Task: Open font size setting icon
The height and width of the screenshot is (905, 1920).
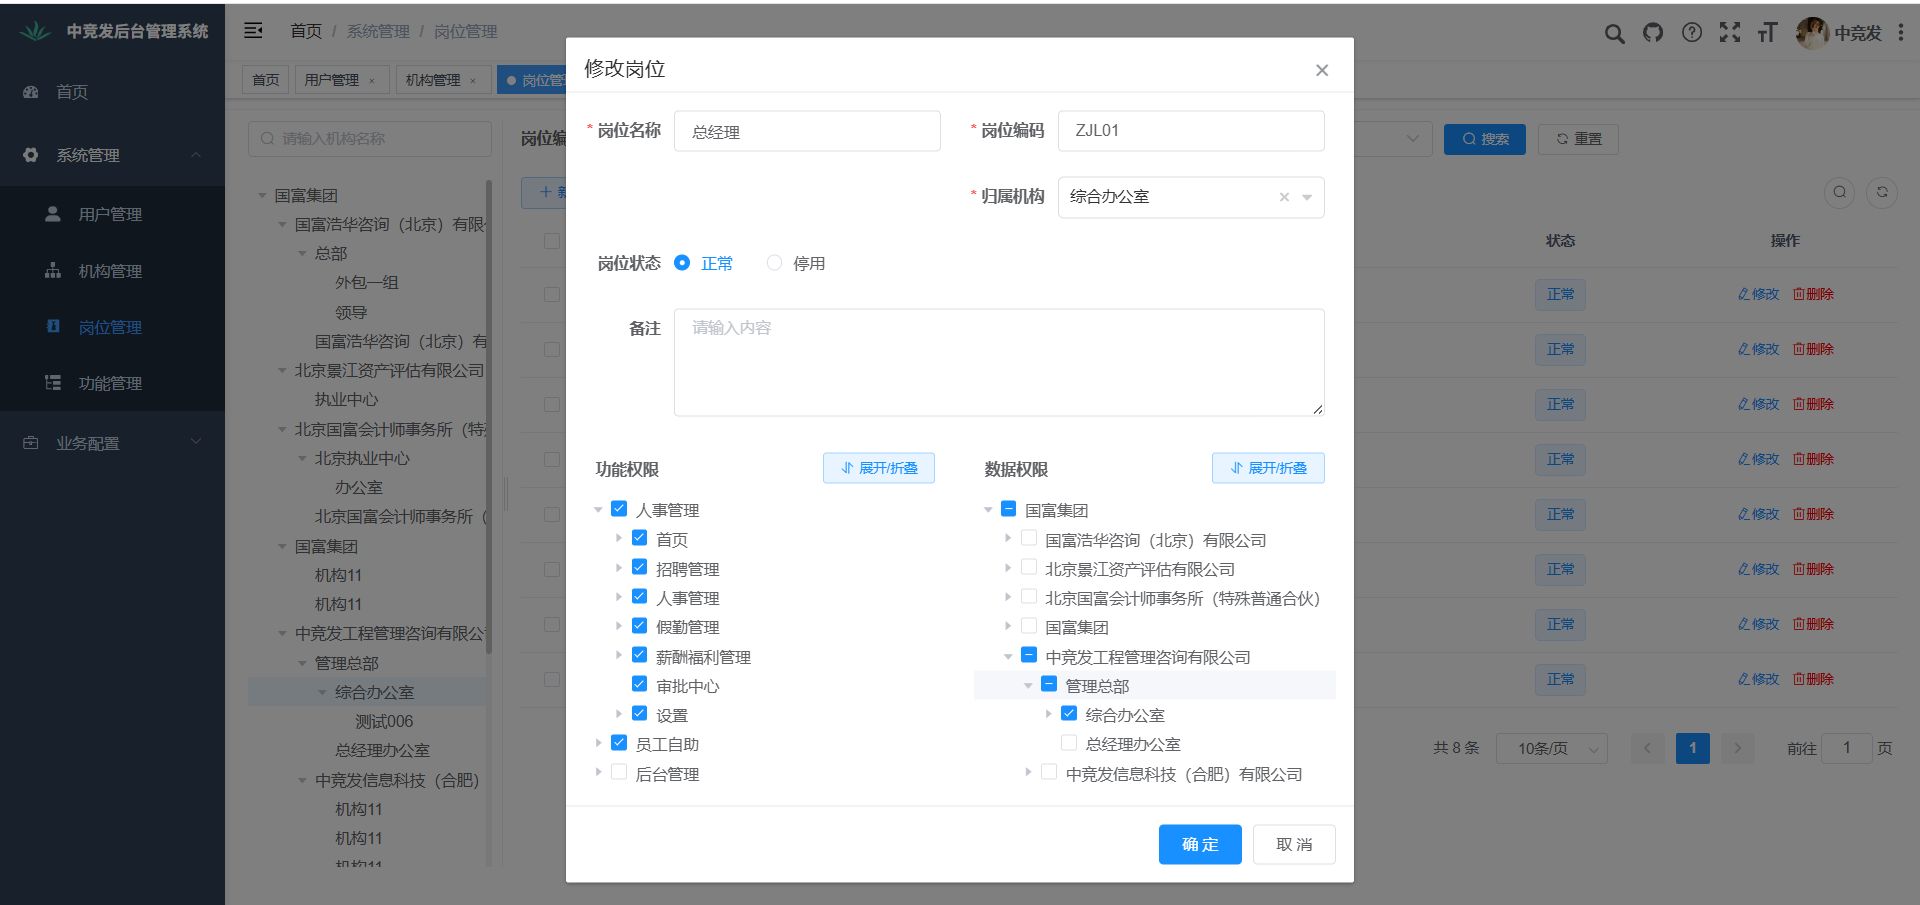Action: coord(1768,33)
